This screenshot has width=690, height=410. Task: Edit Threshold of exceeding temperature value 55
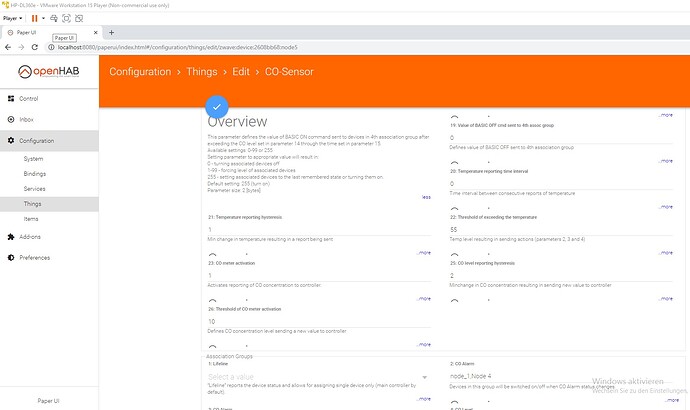[561, 230]
